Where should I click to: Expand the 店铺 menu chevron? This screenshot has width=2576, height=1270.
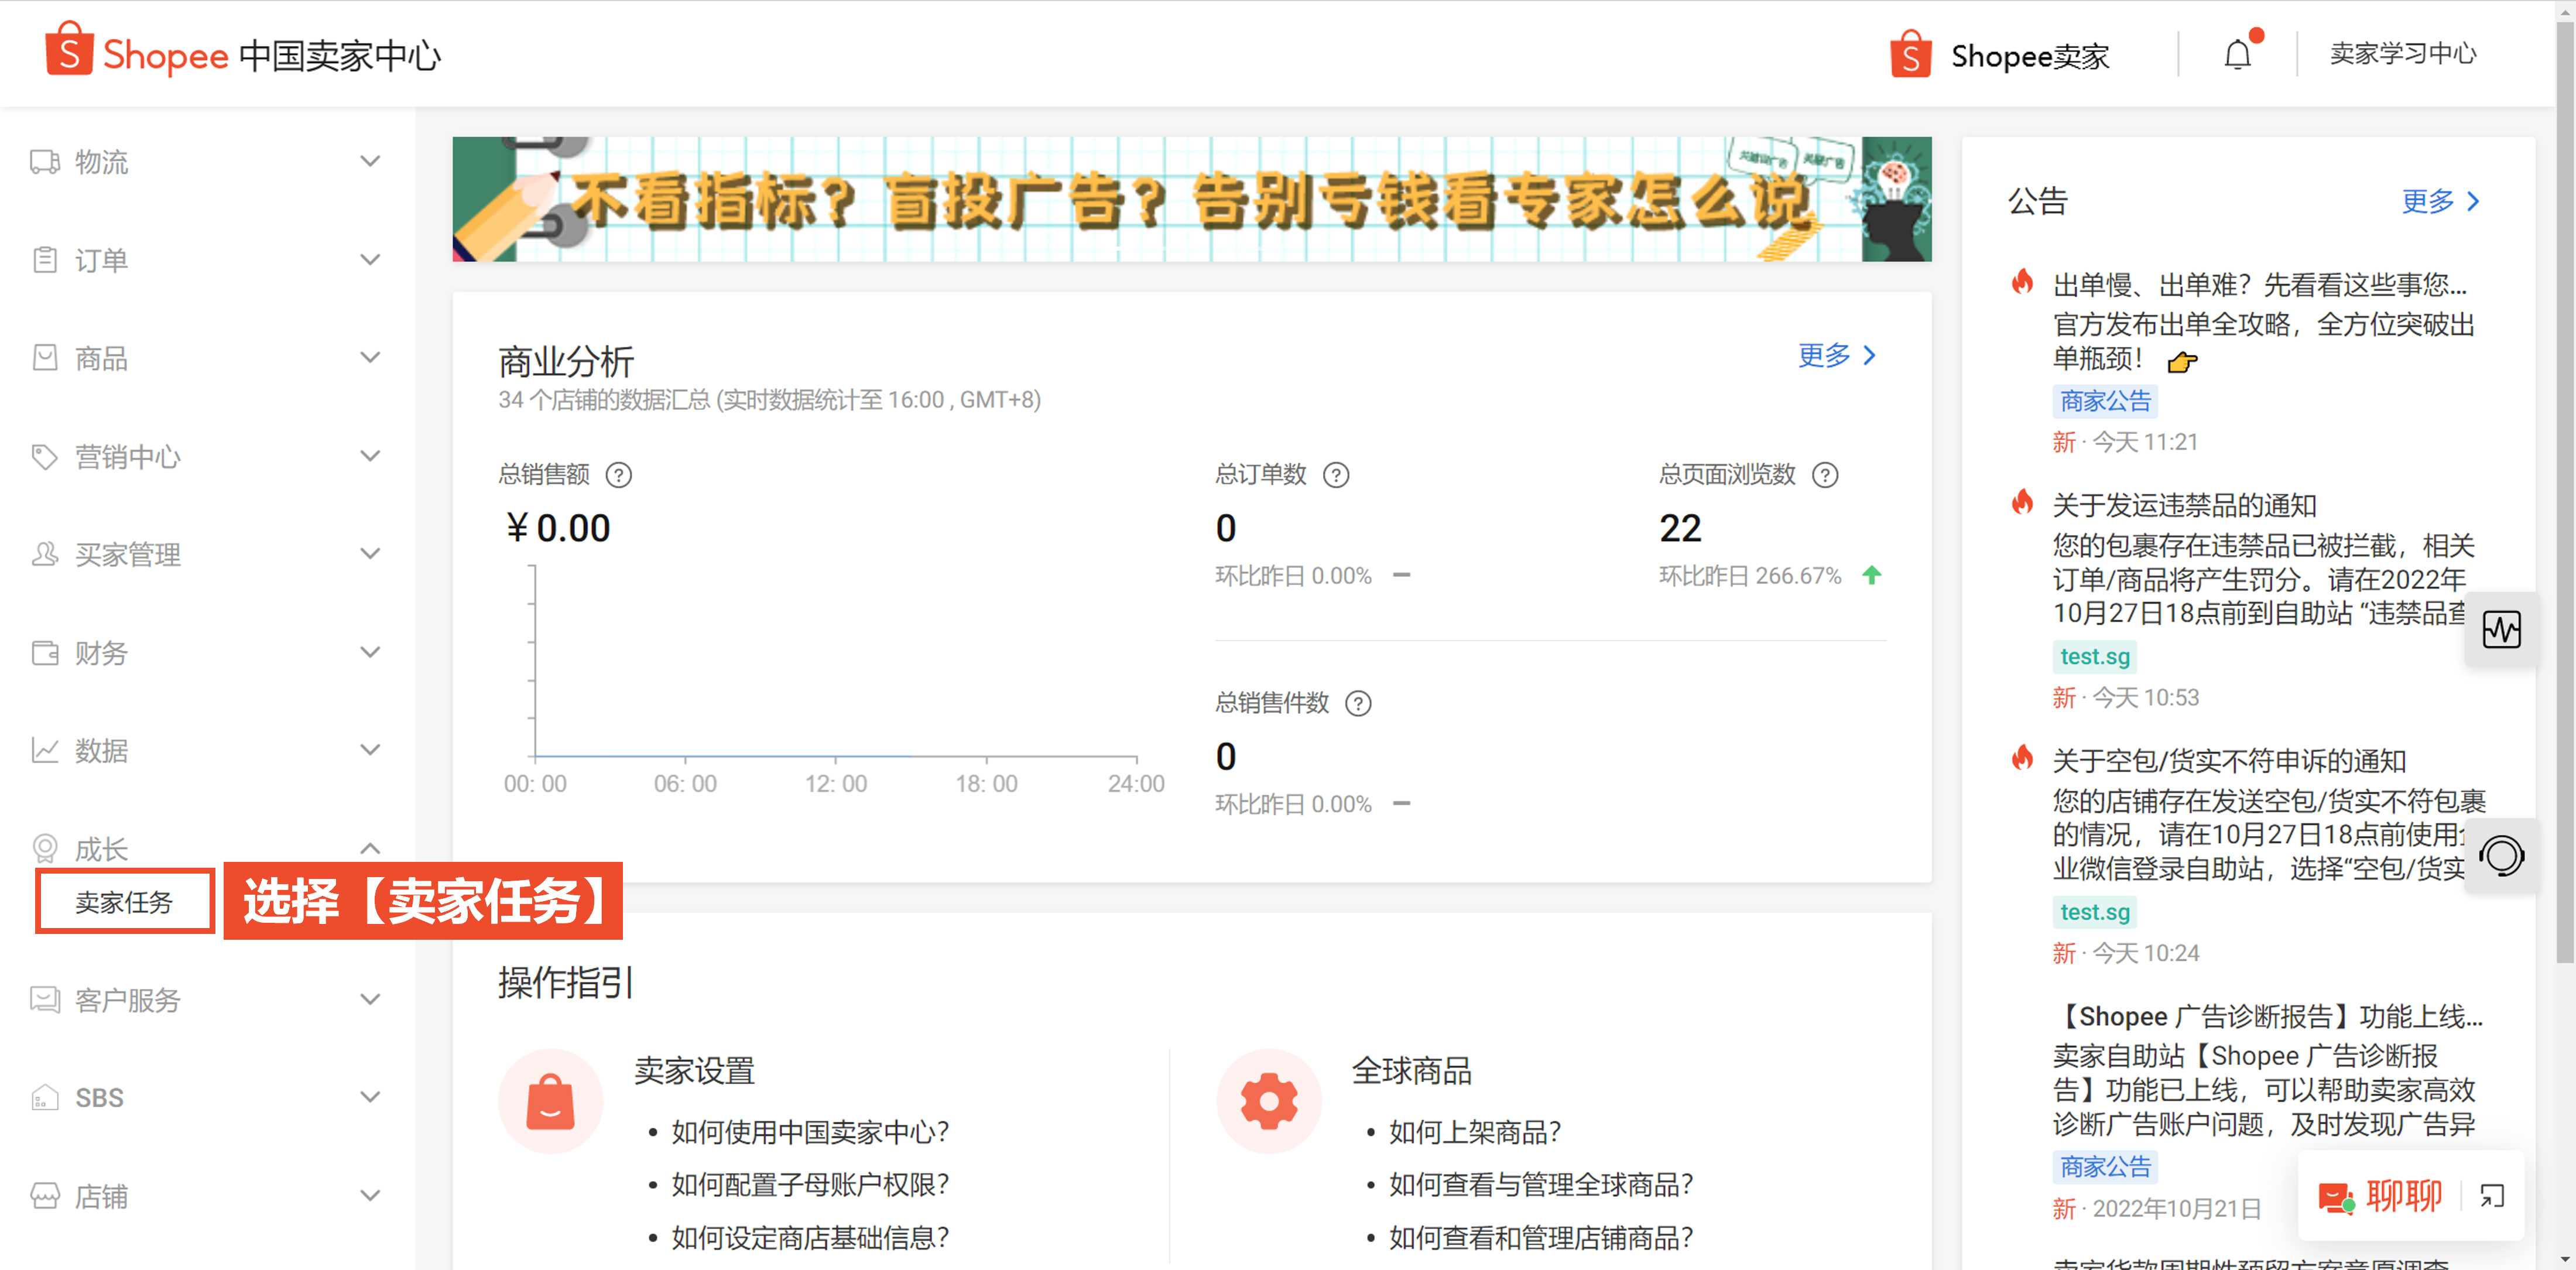pos(370,1195)
